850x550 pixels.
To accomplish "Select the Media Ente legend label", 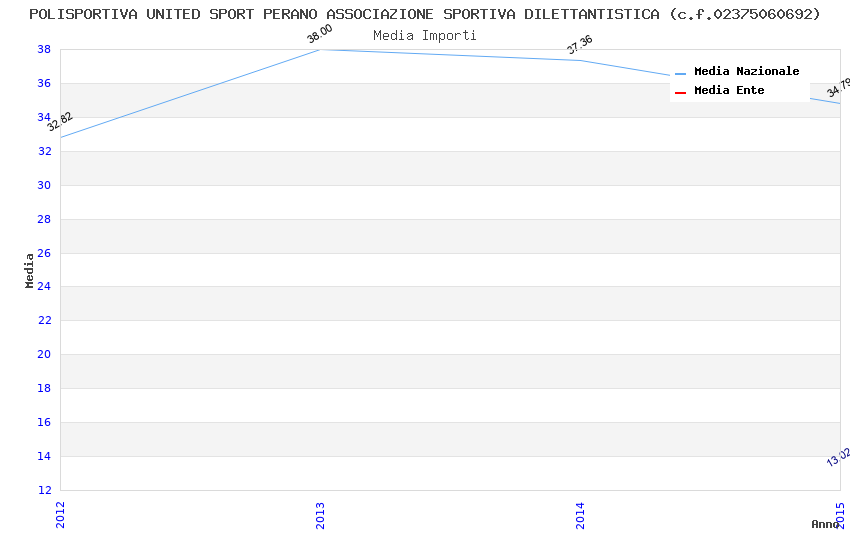I will (729, 91).
